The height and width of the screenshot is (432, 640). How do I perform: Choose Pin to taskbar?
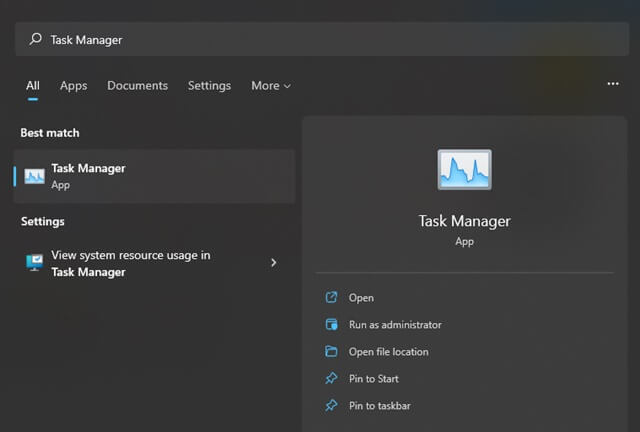(379, 406)
